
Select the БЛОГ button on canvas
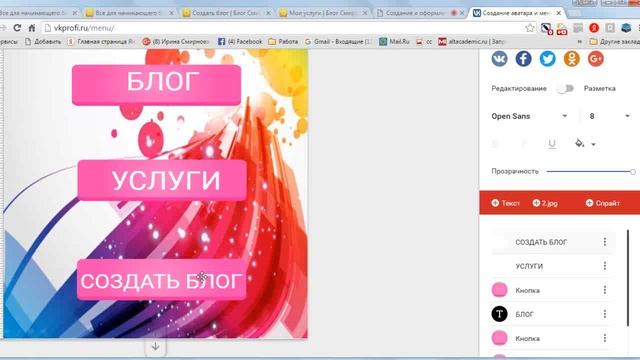[156, 85]
